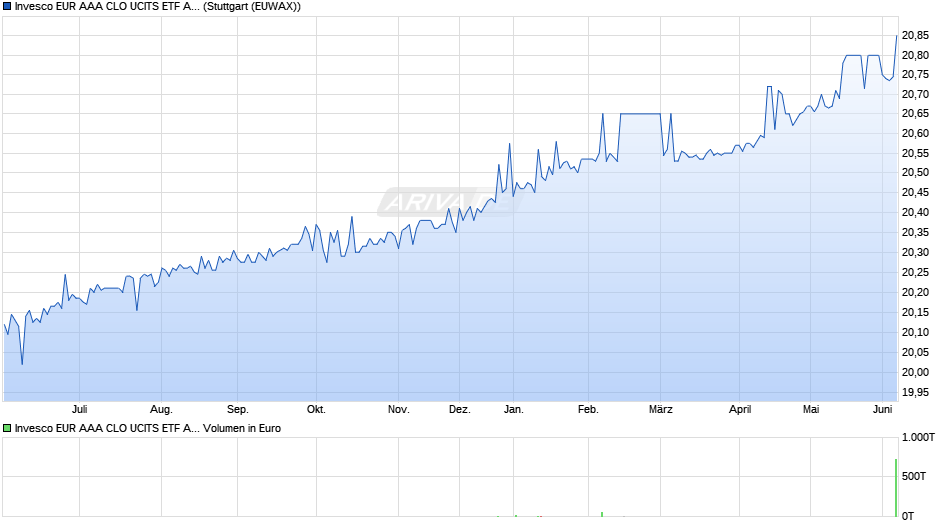
Task: Click the Sep. month axis label
Action: pyautogui.click(x=237, y=410)
